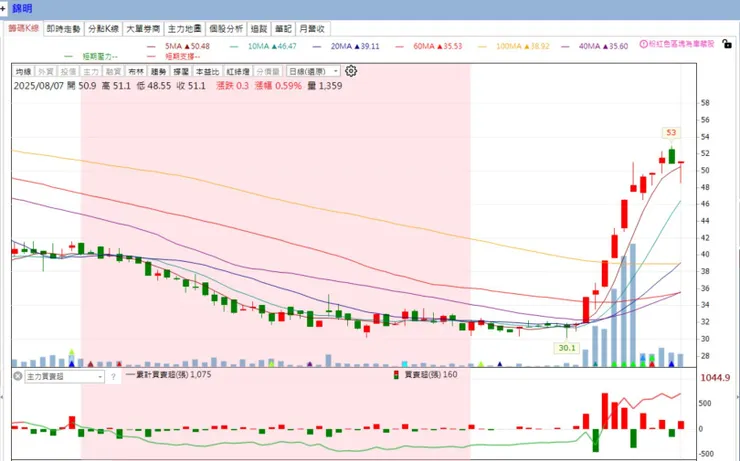
Task: Toggle the 撐壓 overlay button
Action: (181, 72)
